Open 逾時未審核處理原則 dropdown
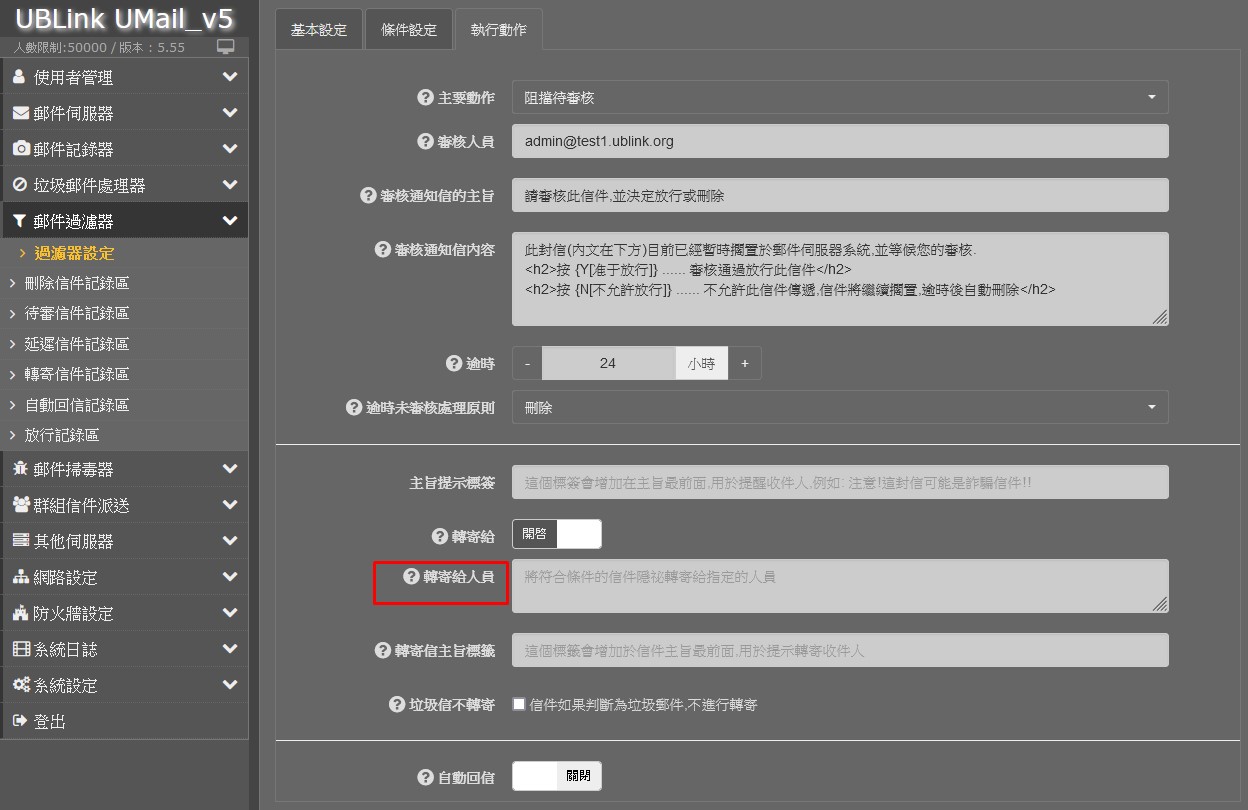 click(839, 408)
